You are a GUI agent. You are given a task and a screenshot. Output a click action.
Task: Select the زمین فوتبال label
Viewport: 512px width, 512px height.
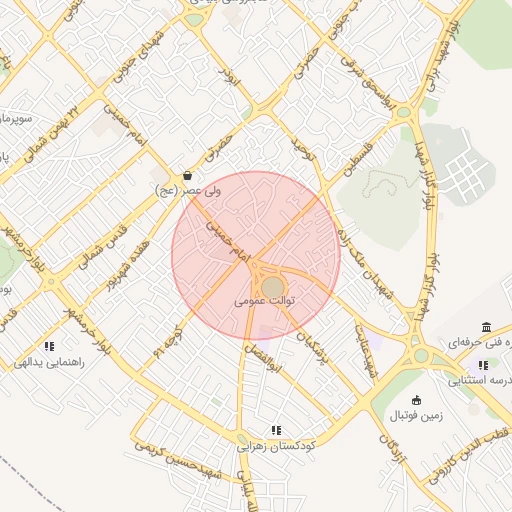pos(416,416)
